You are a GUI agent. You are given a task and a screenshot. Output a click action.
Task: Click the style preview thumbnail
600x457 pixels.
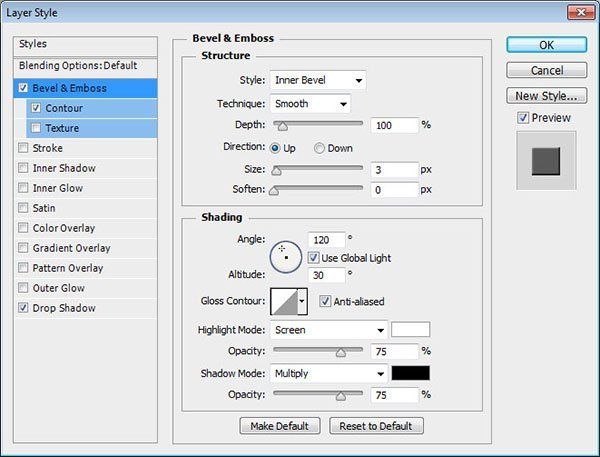pyautogui.click(x=546, y=159)
